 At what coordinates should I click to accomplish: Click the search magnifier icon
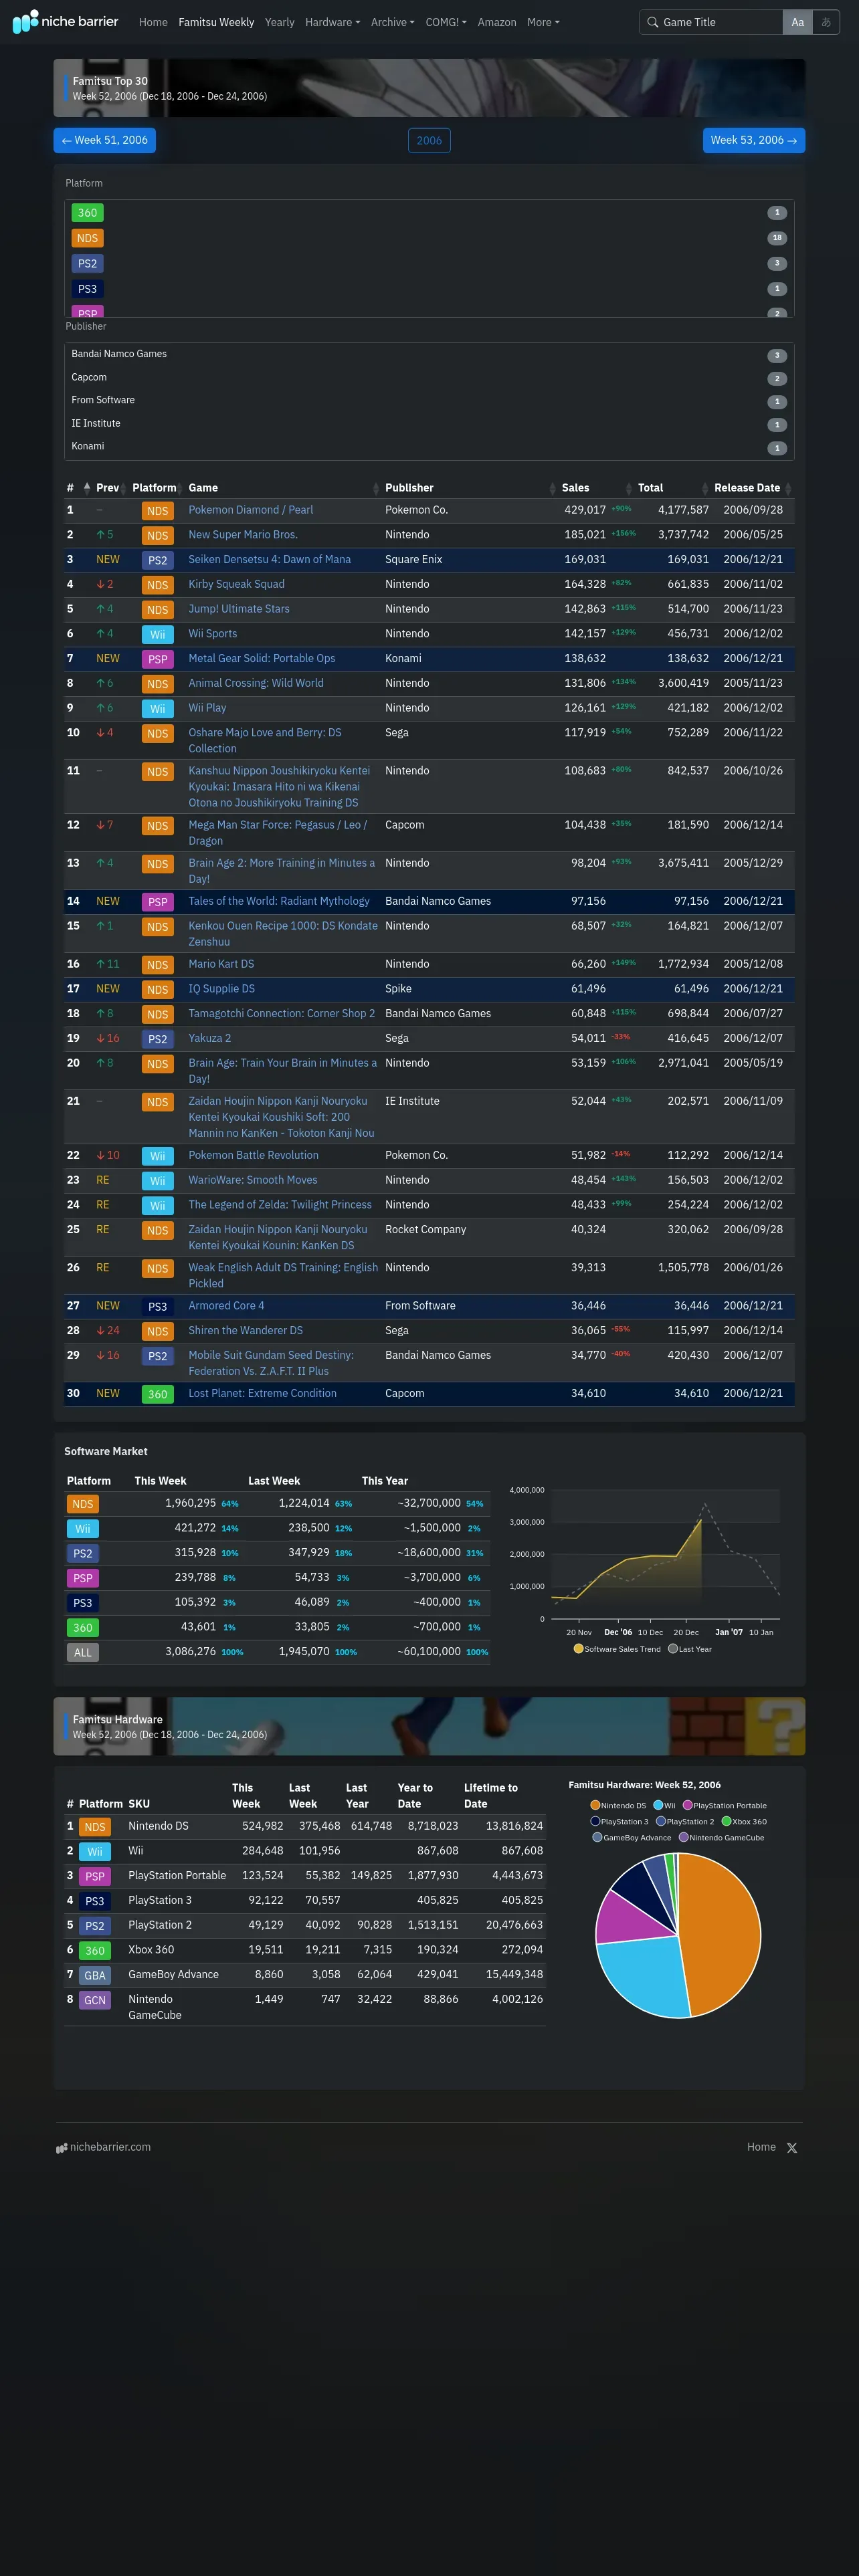pos(652,22)
